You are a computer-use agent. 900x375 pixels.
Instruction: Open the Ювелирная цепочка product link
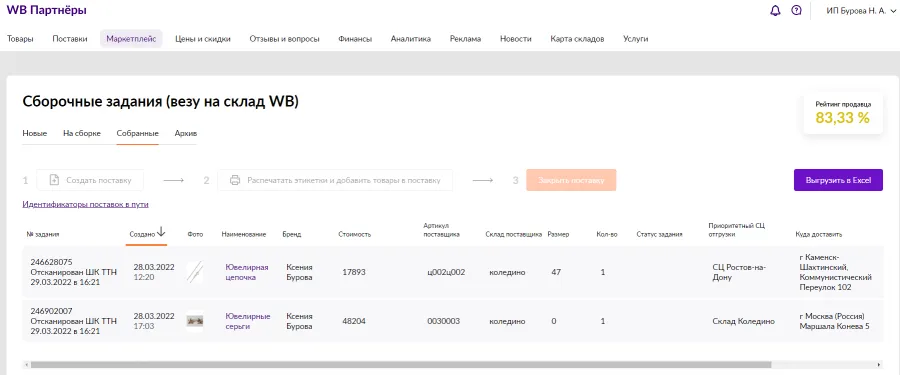point(247,272)
